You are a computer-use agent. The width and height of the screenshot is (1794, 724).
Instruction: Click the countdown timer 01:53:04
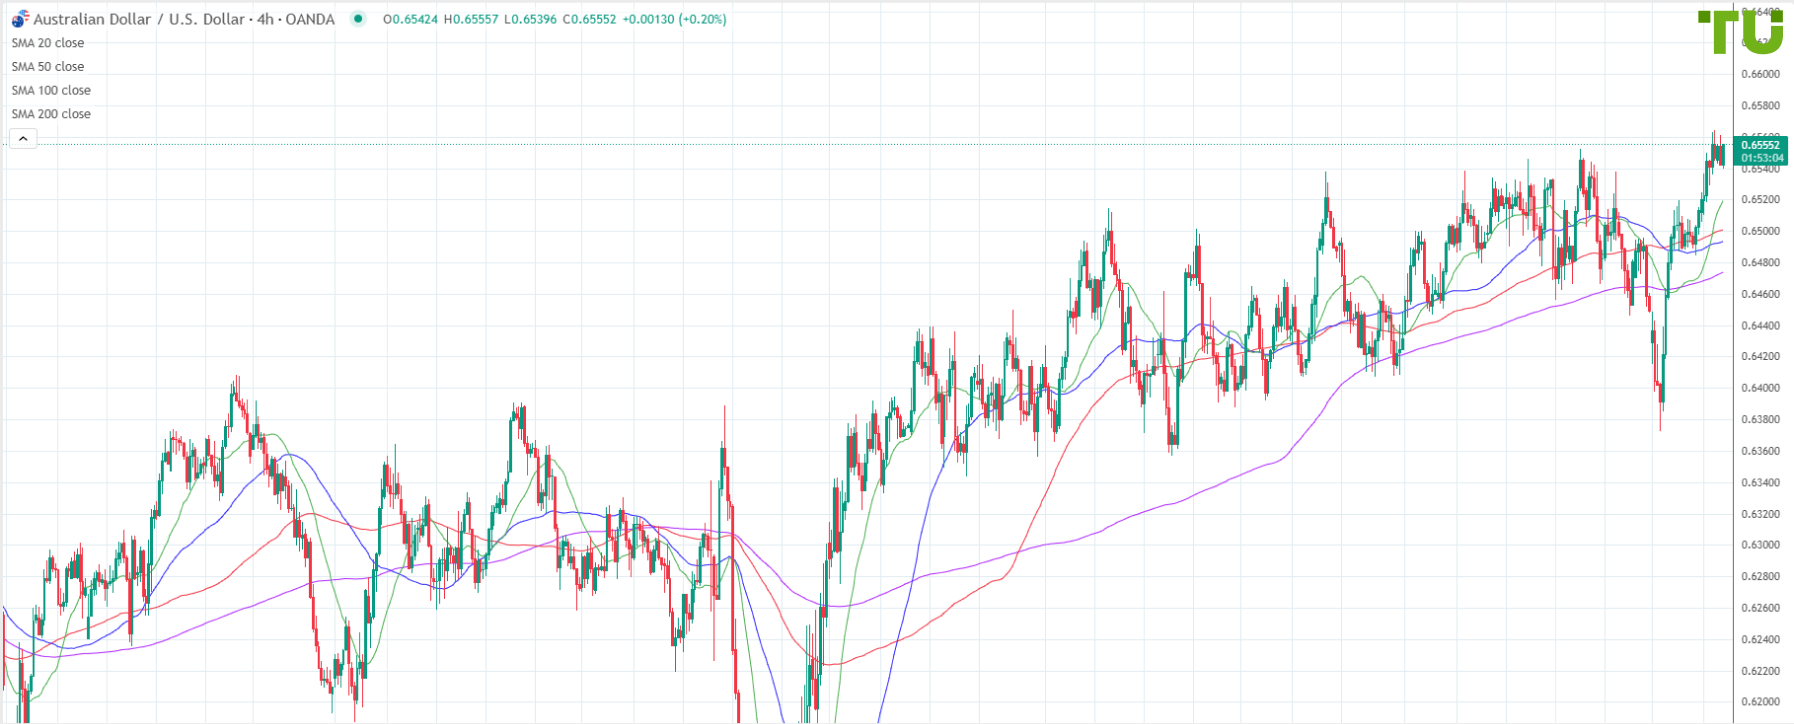point(1762,158)
